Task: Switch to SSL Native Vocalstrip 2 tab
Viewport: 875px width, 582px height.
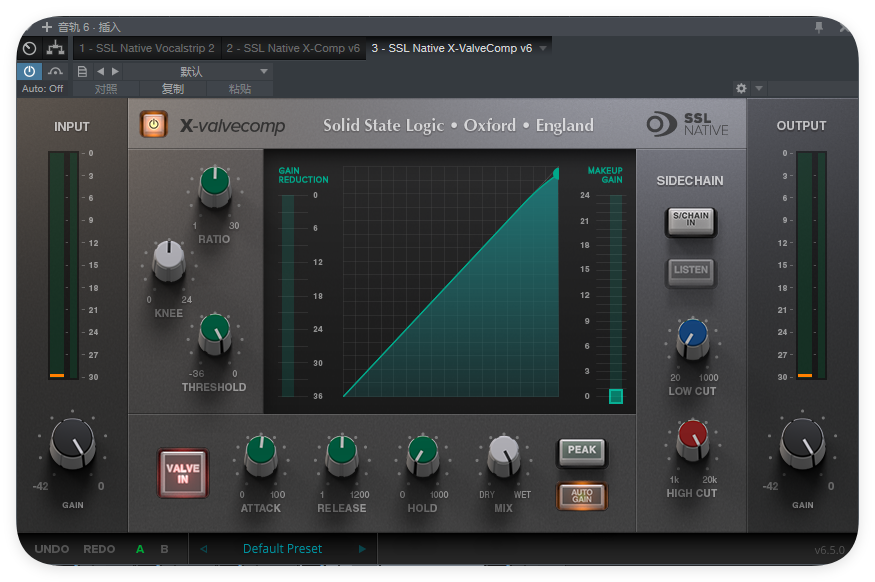Action: click(x=147, y=48)
